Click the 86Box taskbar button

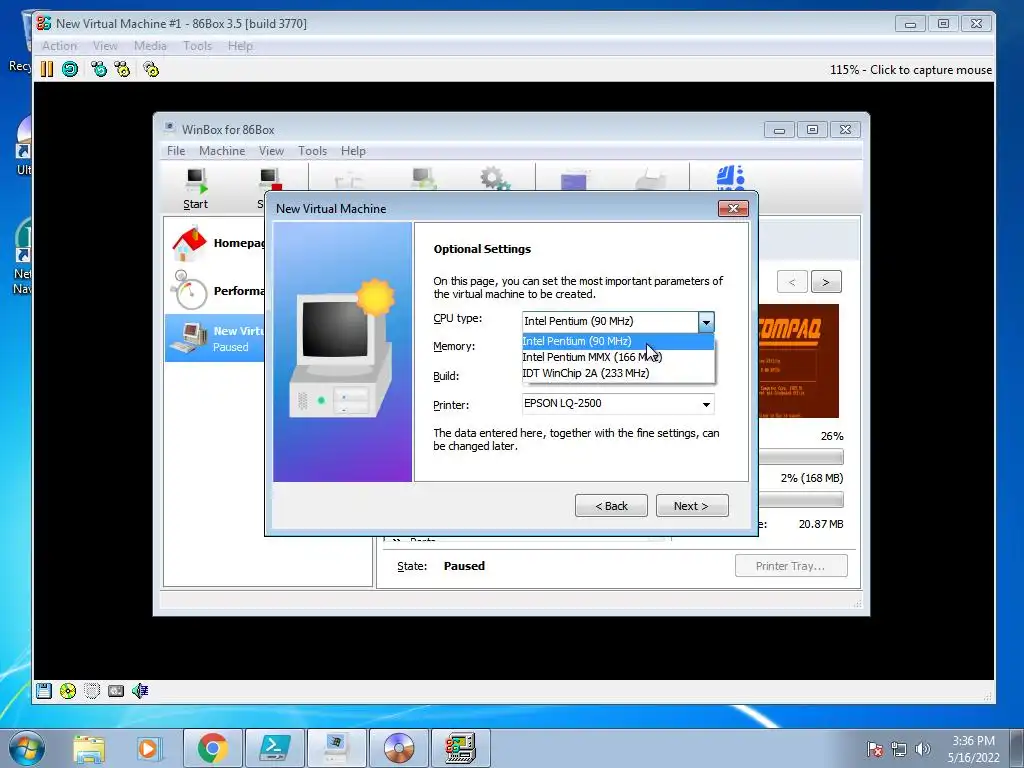460,748
